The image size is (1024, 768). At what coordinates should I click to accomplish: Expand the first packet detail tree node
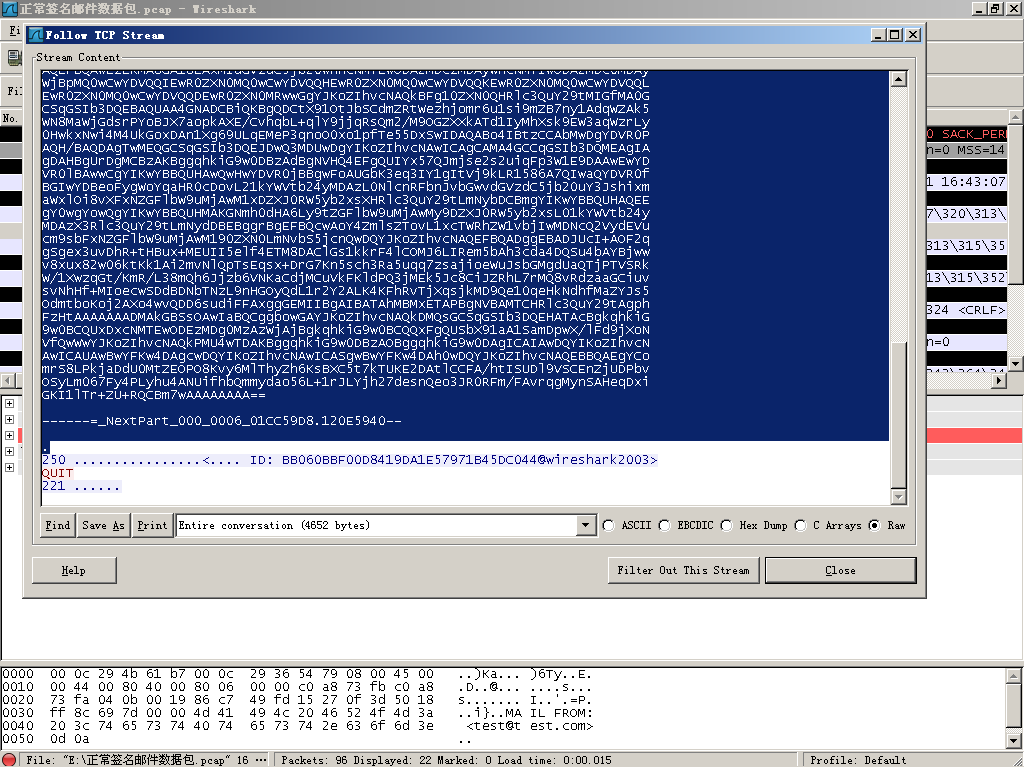[x=9, y=404]
